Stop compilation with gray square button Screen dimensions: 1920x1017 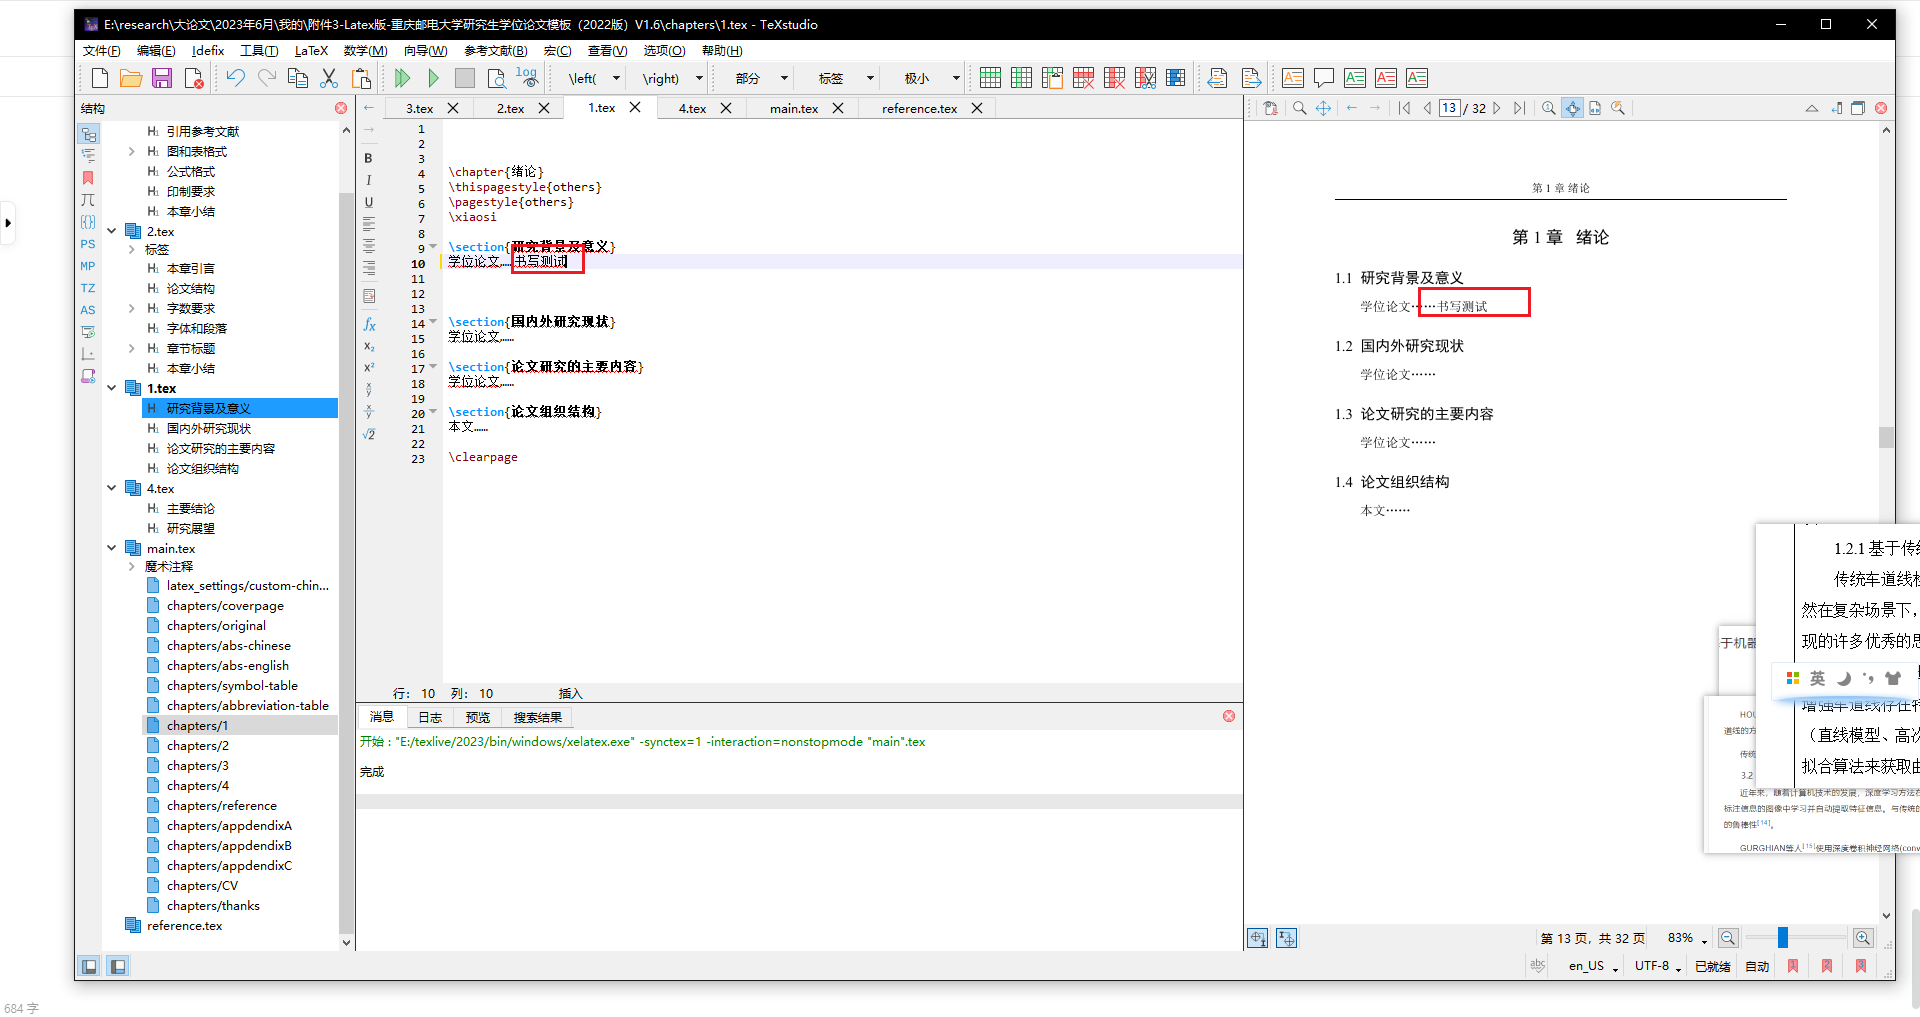pos(465,78)
